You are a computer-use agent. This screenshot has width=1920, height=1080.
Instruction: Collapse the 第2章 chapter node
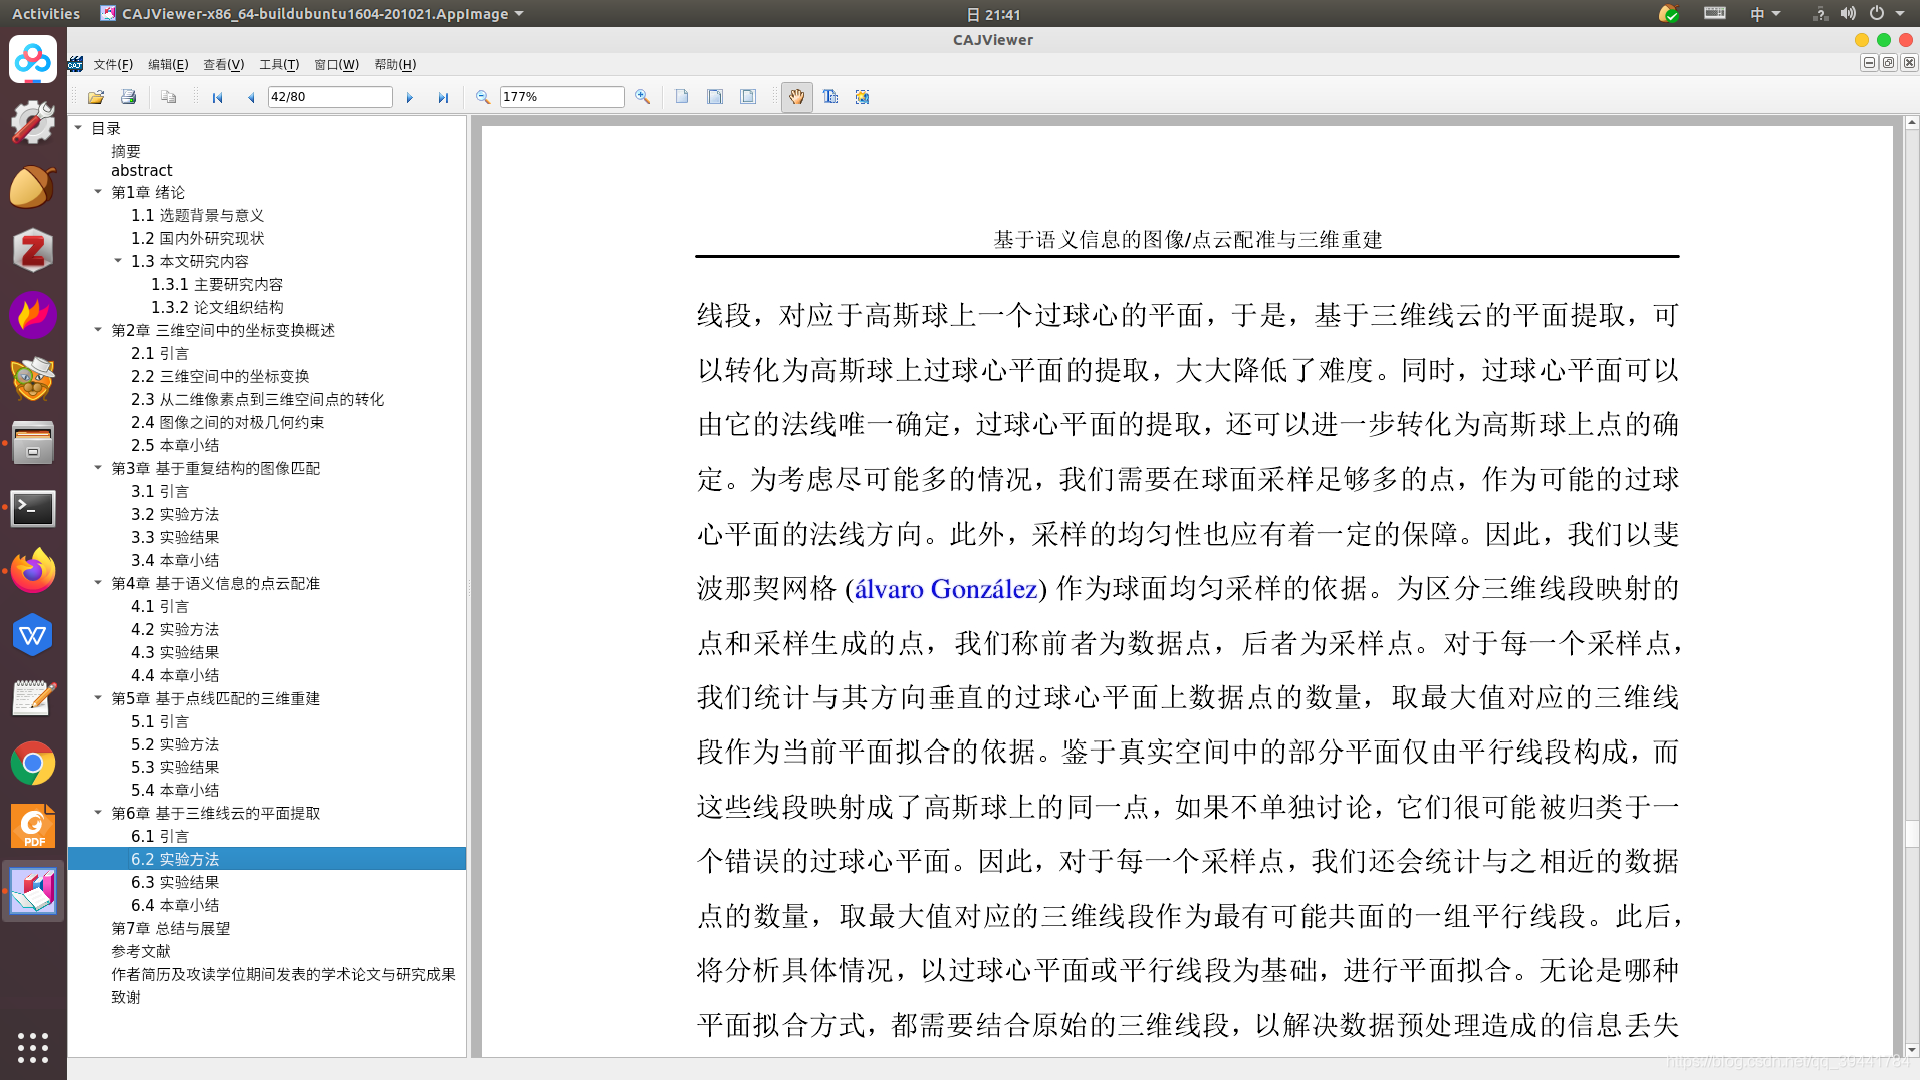pos(98,329)
